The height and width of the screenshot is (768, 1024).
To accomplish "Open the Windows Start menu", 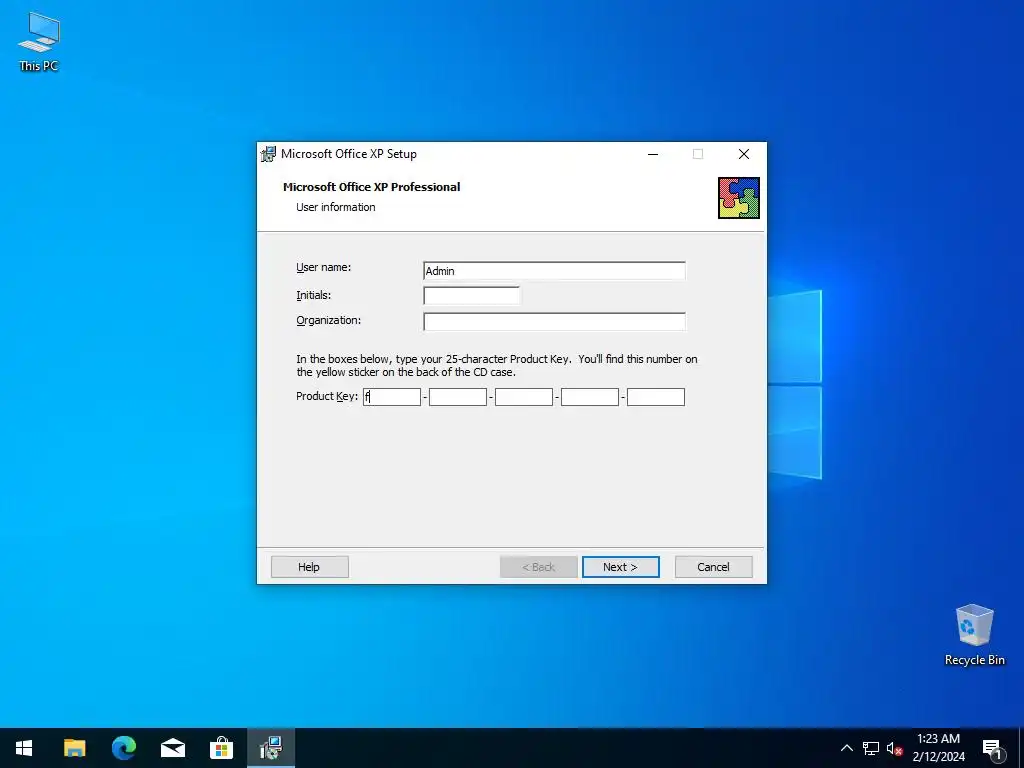I will (24, 748).
